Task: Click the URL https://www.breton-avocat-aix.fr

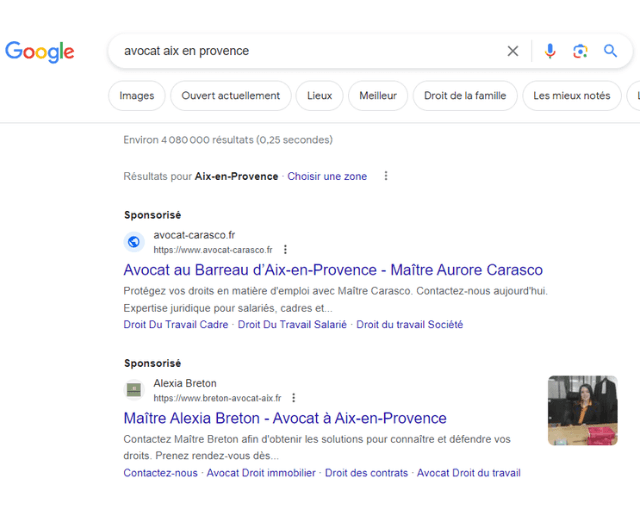Action: pos(217,398)
